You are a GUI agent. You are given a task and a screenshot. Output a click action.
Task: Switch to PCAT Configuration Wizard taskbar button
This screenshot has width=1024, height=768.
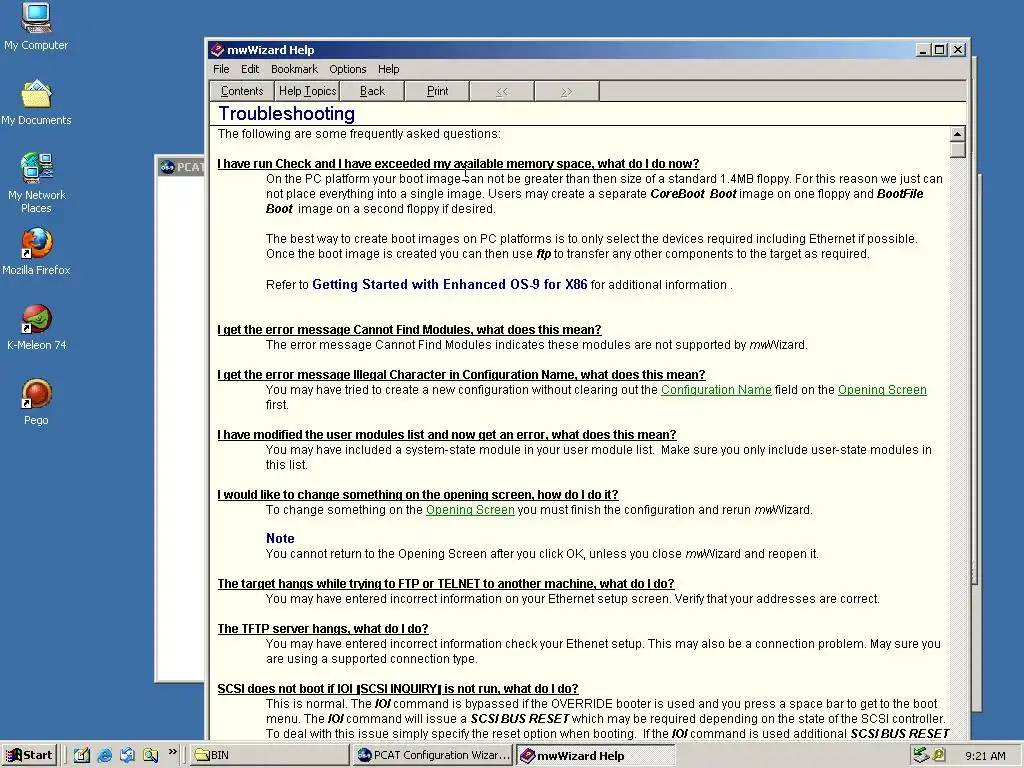tap(434, 755)
